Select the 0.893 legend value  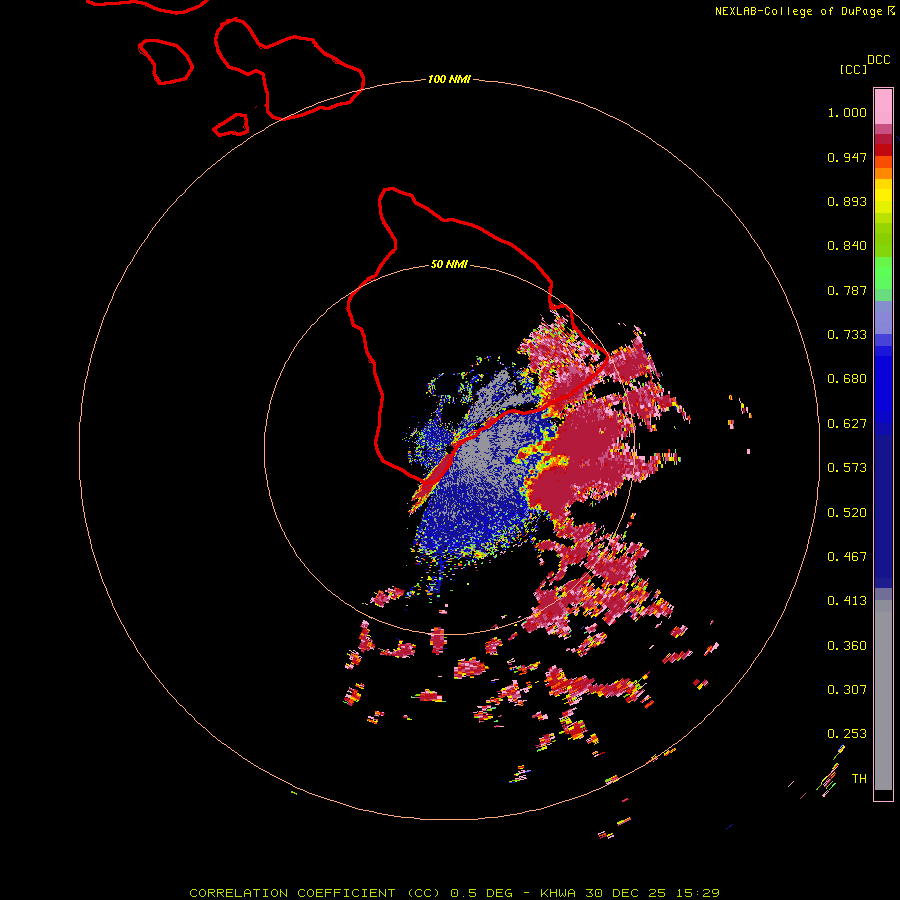(847, 201)
